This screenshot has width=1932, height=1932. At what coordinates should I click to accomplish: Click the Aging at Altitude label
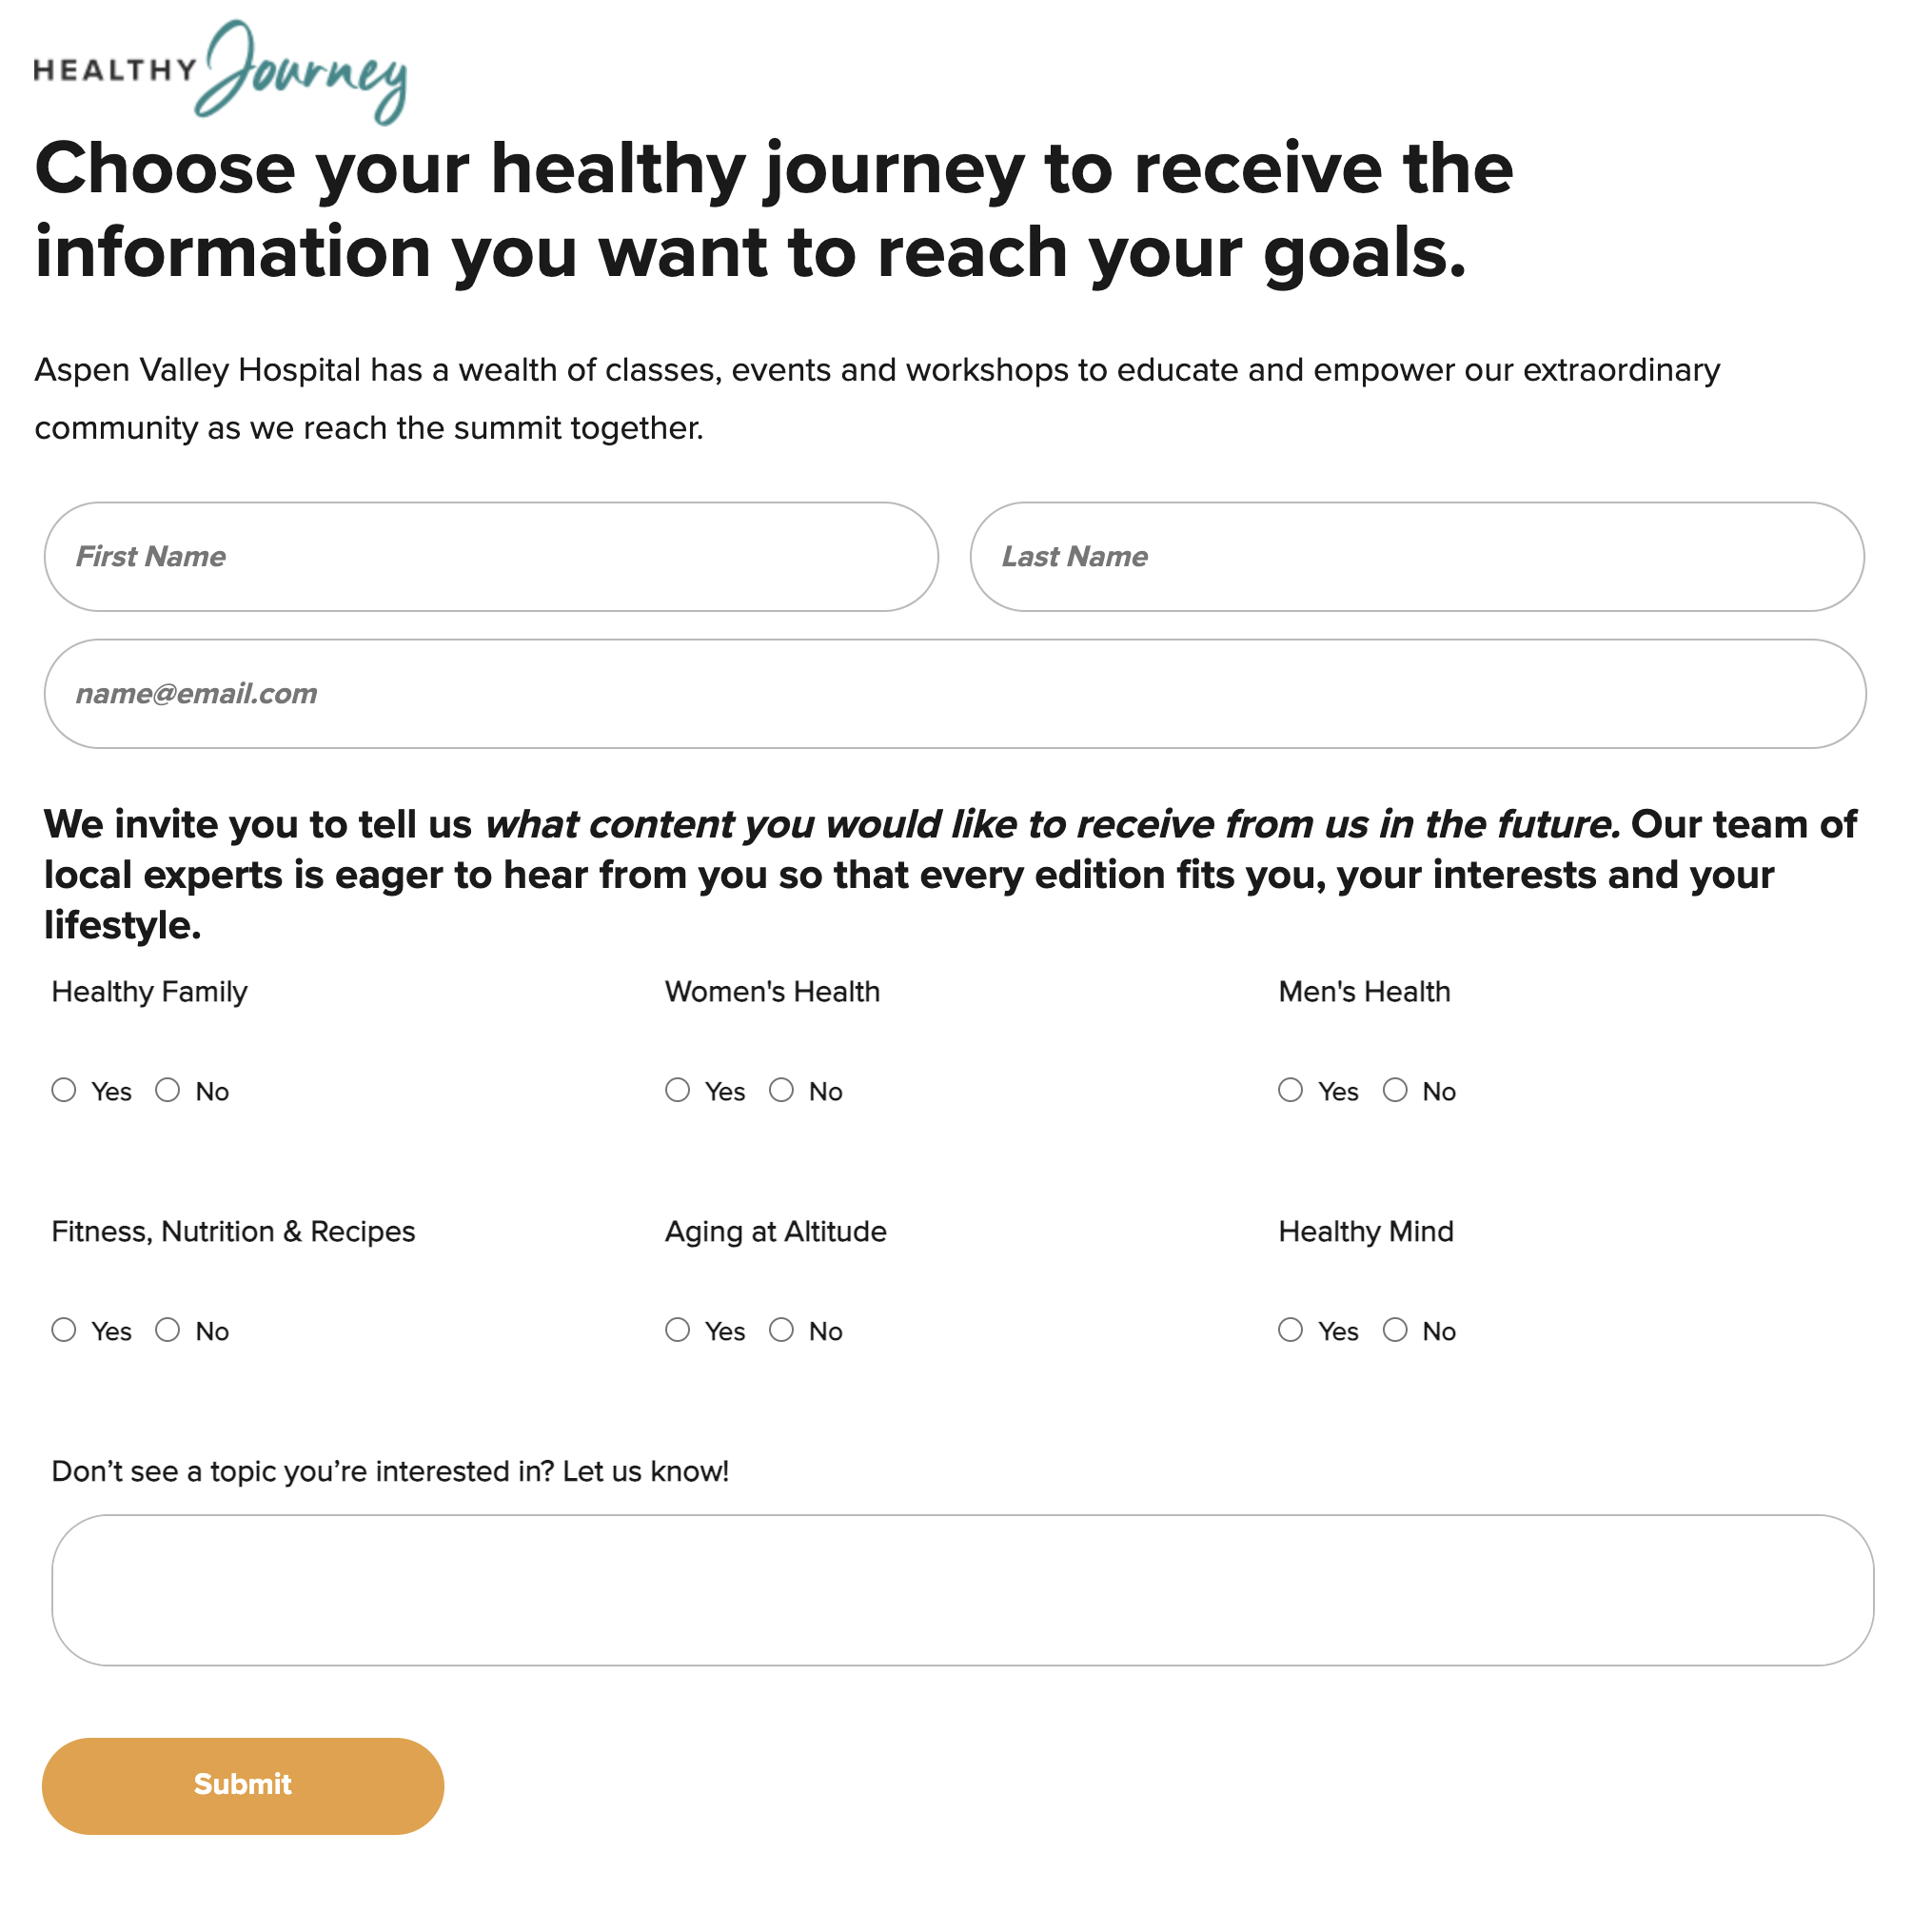(776, 1232)
